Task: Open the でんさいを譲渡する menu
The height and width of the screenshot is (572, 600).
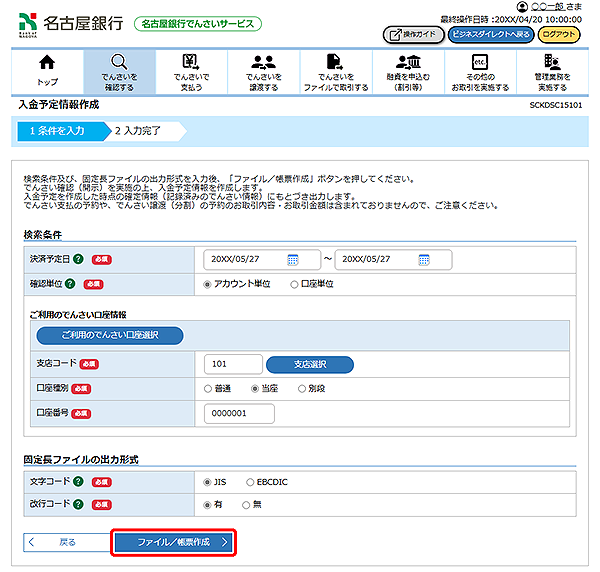Action: 264,72
